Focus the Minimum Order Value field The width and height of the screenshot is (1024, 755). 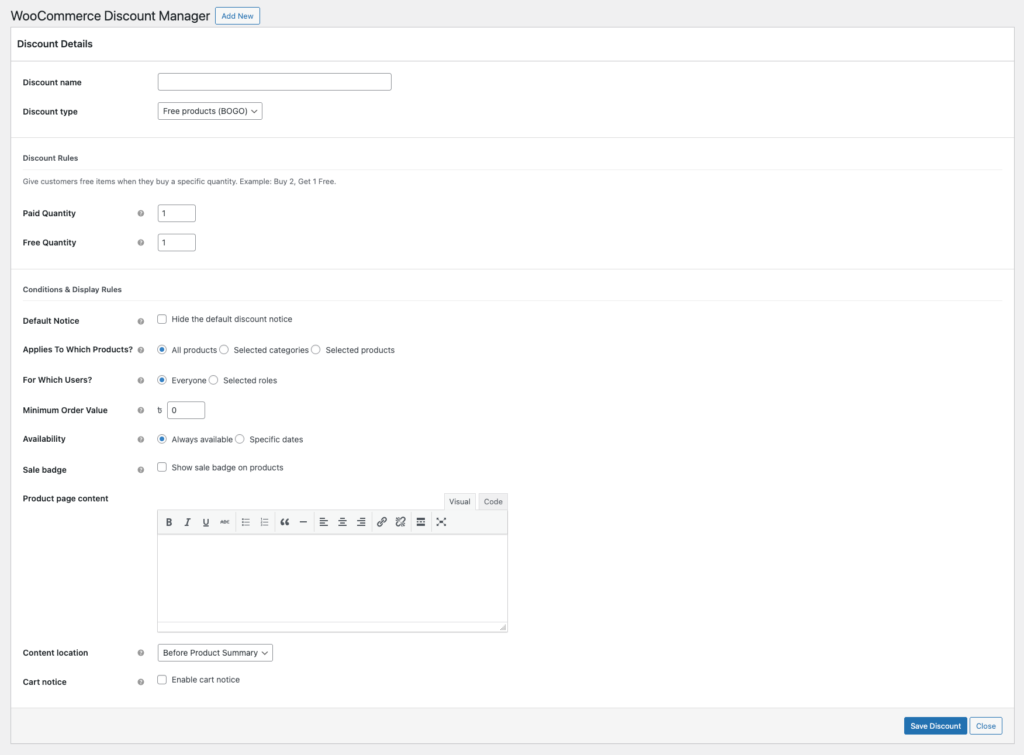tap(186, 410)
